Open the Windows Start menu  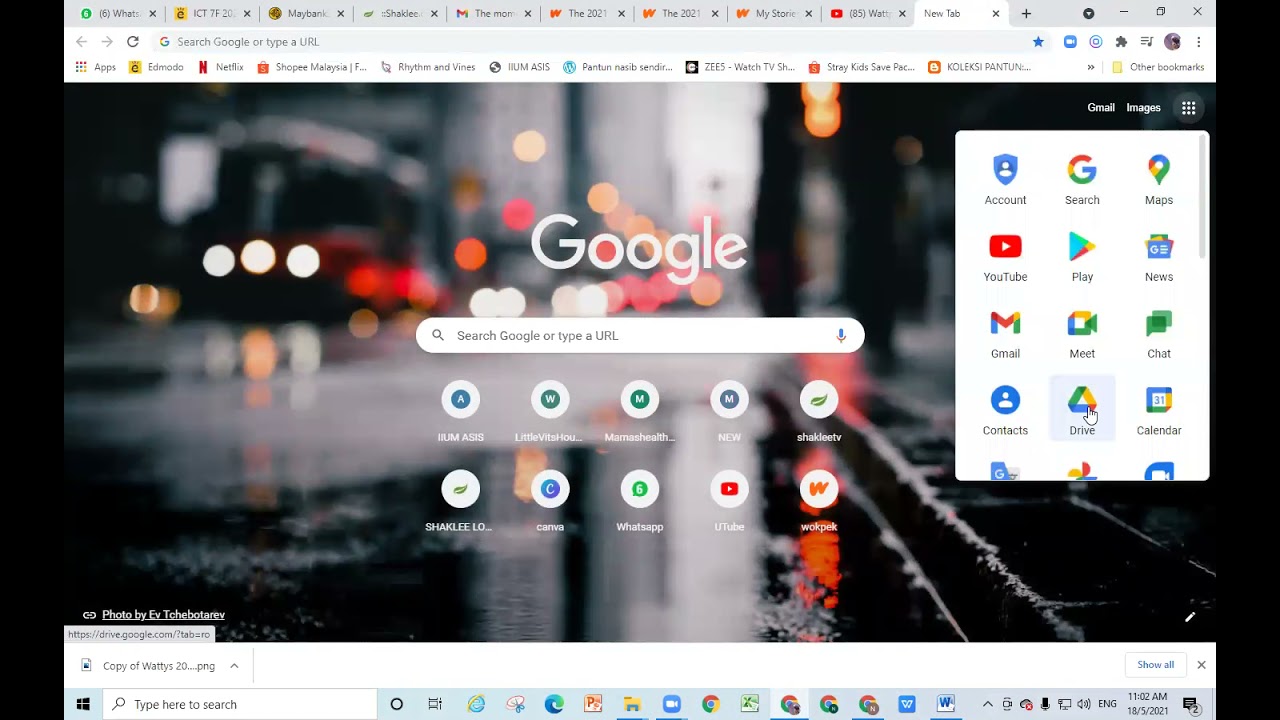pyautogui.click(x=83, y=704)
